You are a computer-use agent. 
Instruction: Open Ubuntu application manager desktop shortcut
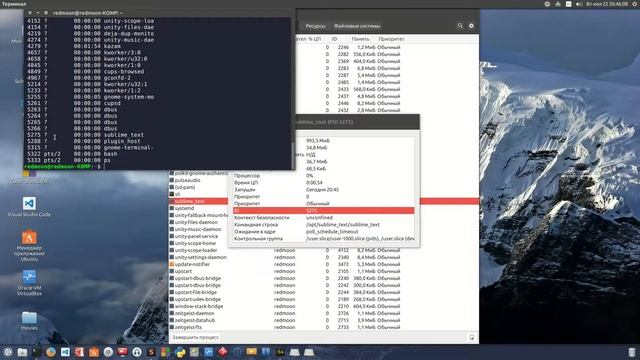[x=29, y=246]
